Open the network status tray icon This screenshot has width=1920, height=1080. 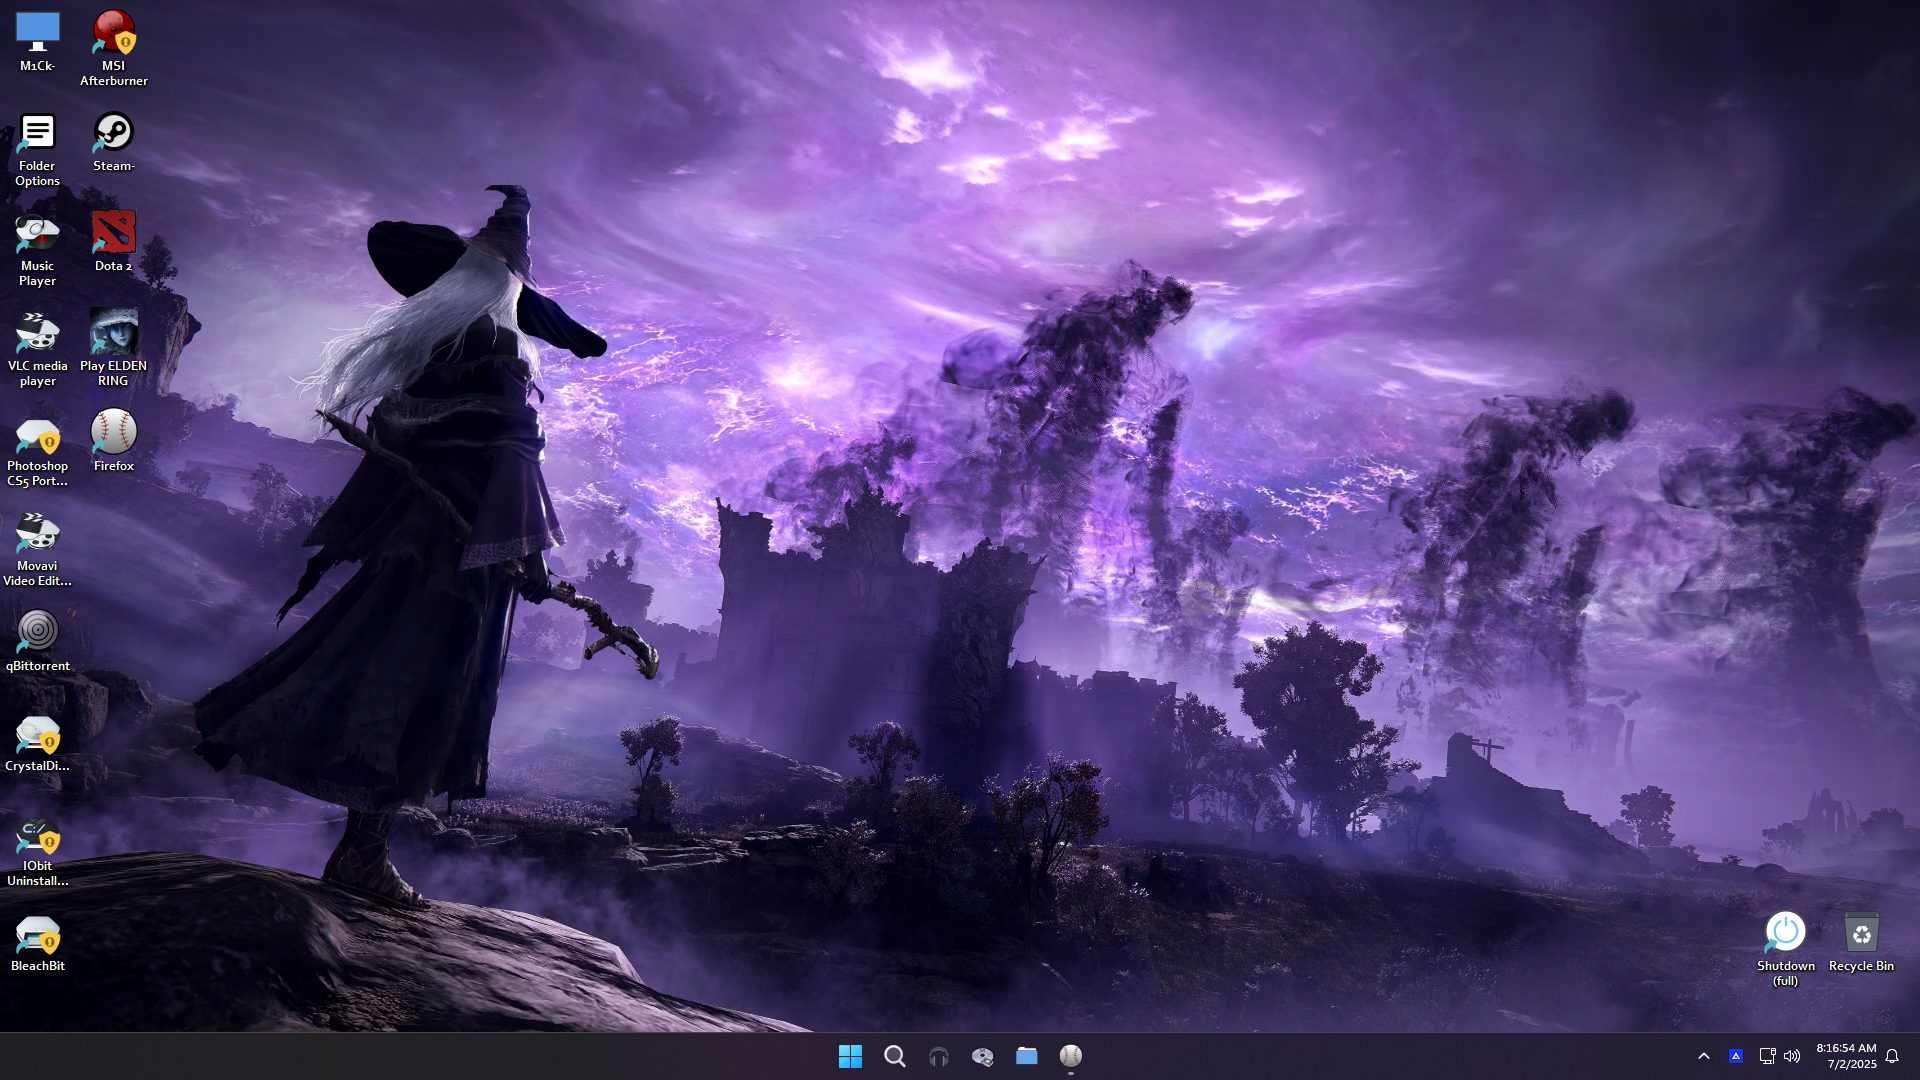click(x=1767, y=1056)
